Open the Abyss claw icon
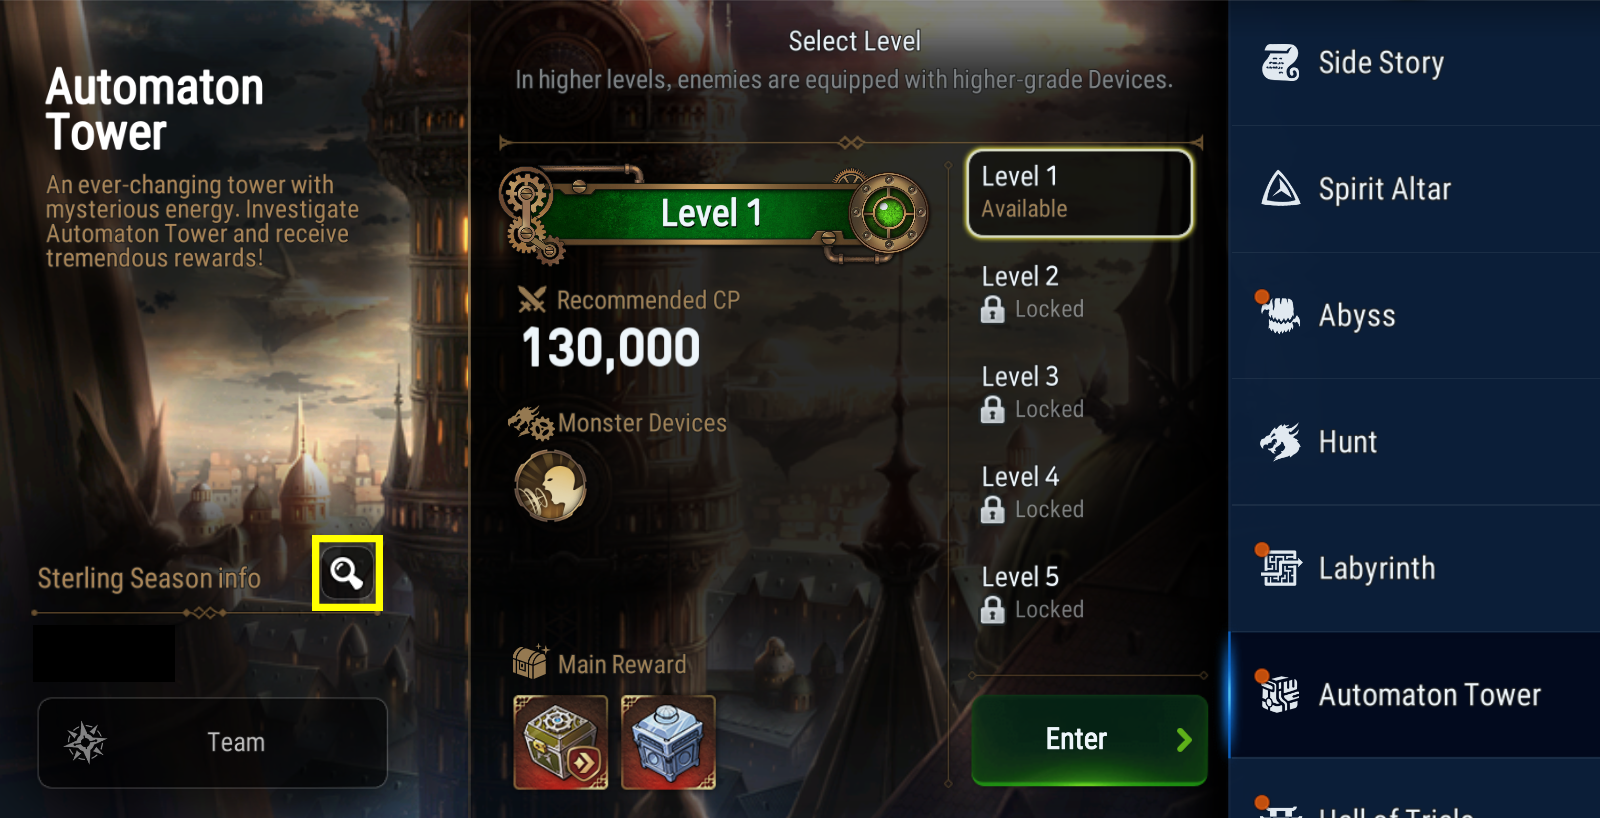This screenshot has width=1600, height=818. coord(1280,315)
